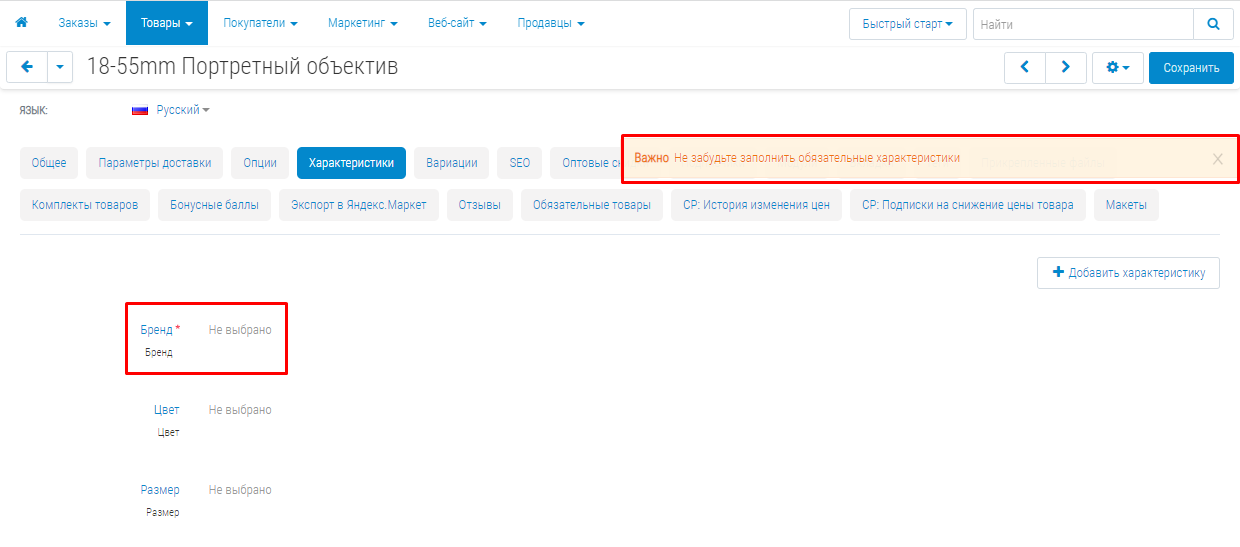
Task: Click the Сохранить button
Action: (x=1191, y=68)
